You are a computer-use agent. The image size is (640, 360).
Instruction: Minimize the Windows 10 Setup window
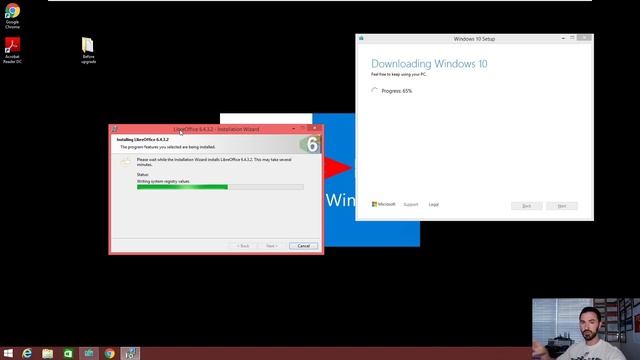563,38
